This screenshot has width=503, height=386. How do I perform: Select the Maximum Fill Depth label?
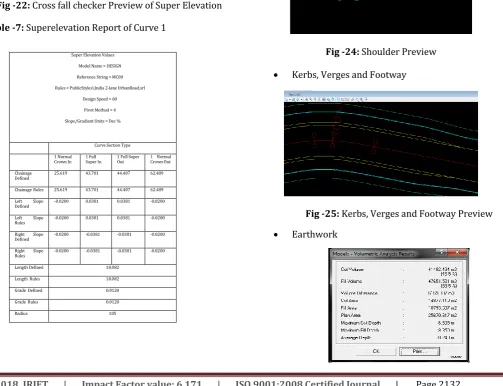point(360,330)
